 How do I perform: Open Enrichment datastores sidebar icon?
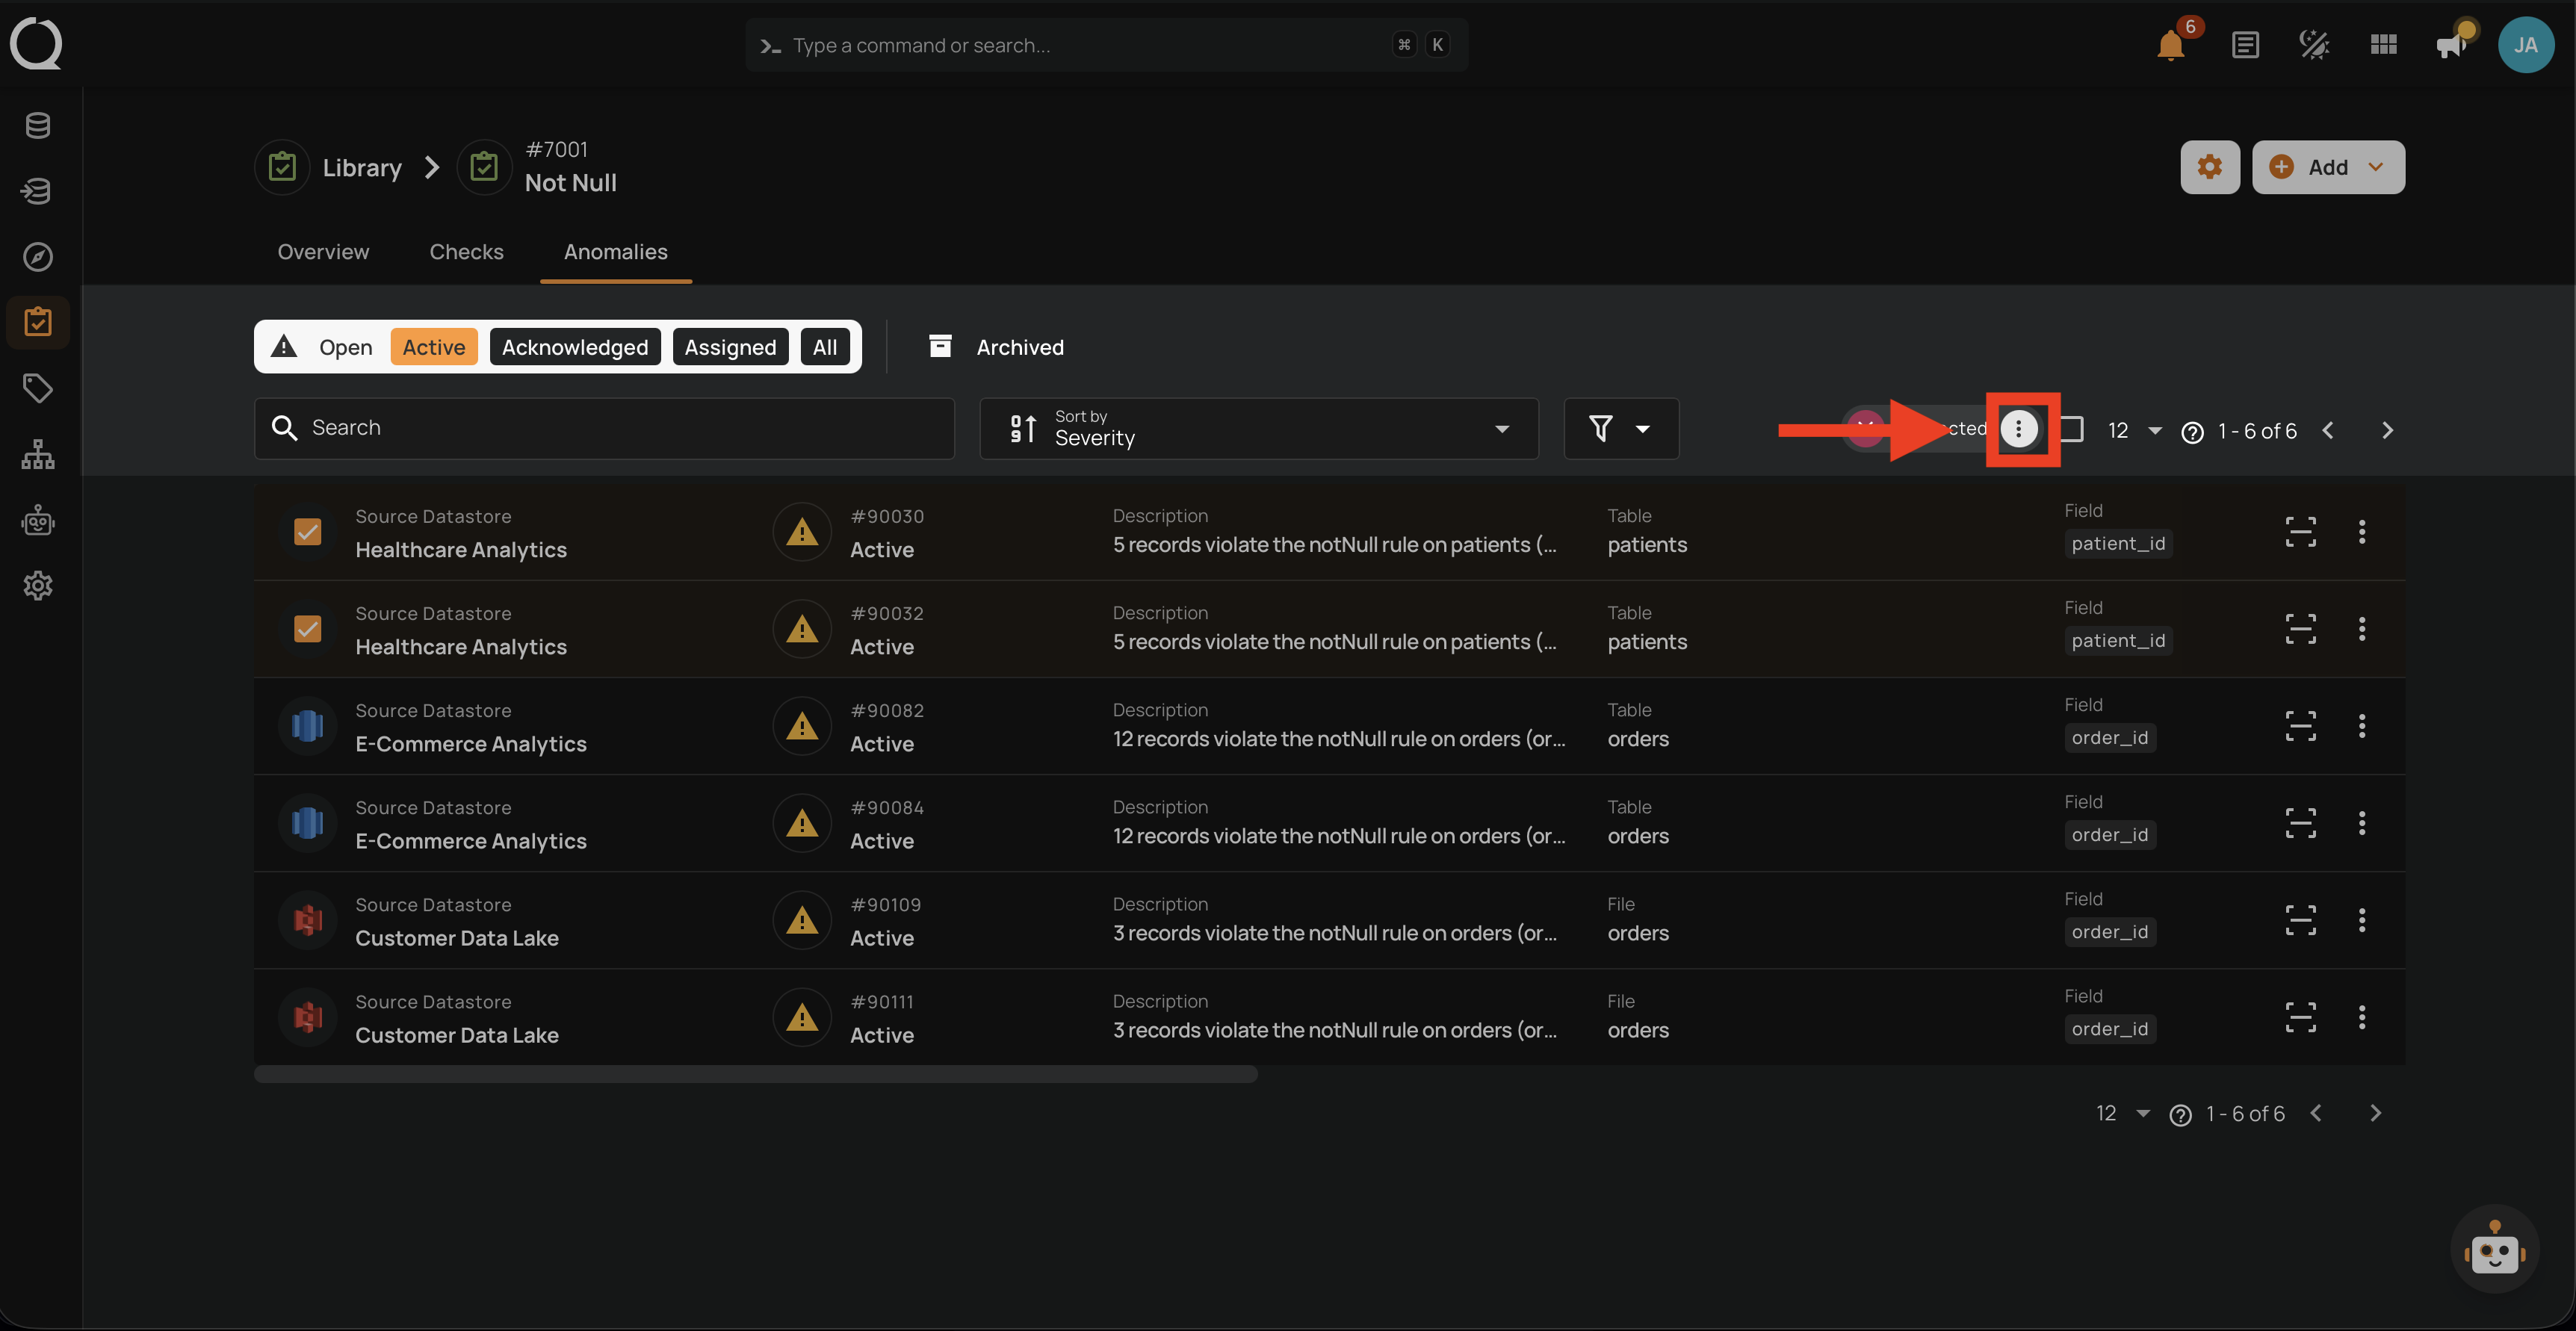click(x=38, y=191)
